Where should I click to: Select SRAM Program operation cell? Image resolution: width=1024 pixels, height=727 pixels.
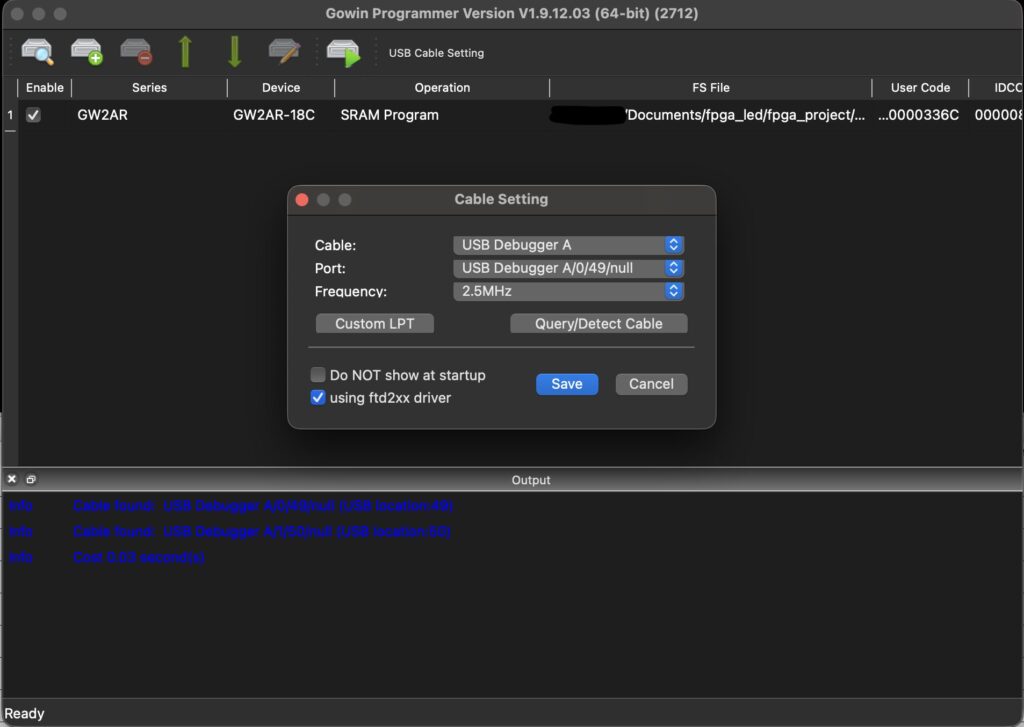tap(442, 115)
